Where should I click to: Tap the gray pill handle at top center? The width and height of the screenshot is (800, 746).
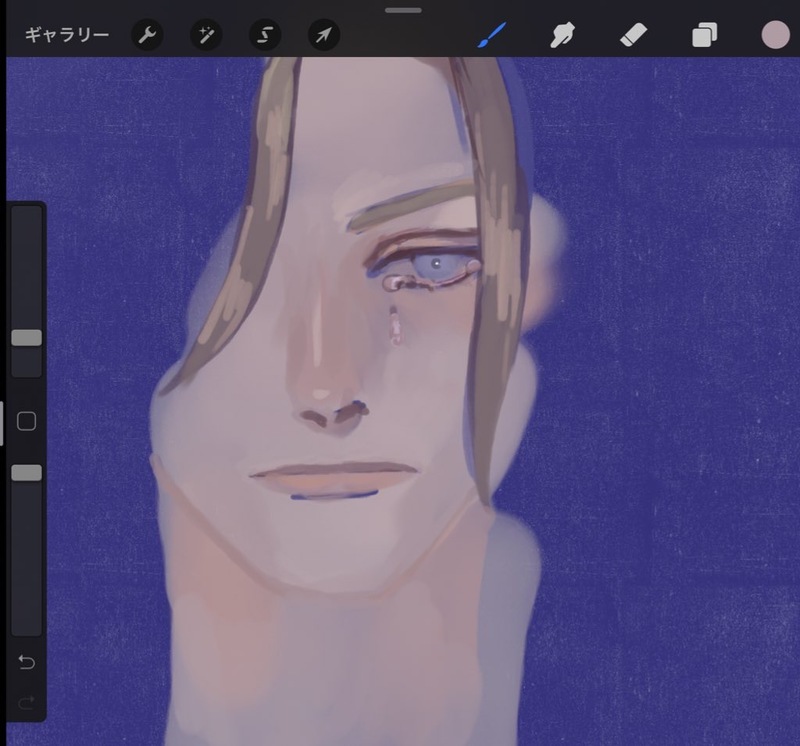pos(403,10)
